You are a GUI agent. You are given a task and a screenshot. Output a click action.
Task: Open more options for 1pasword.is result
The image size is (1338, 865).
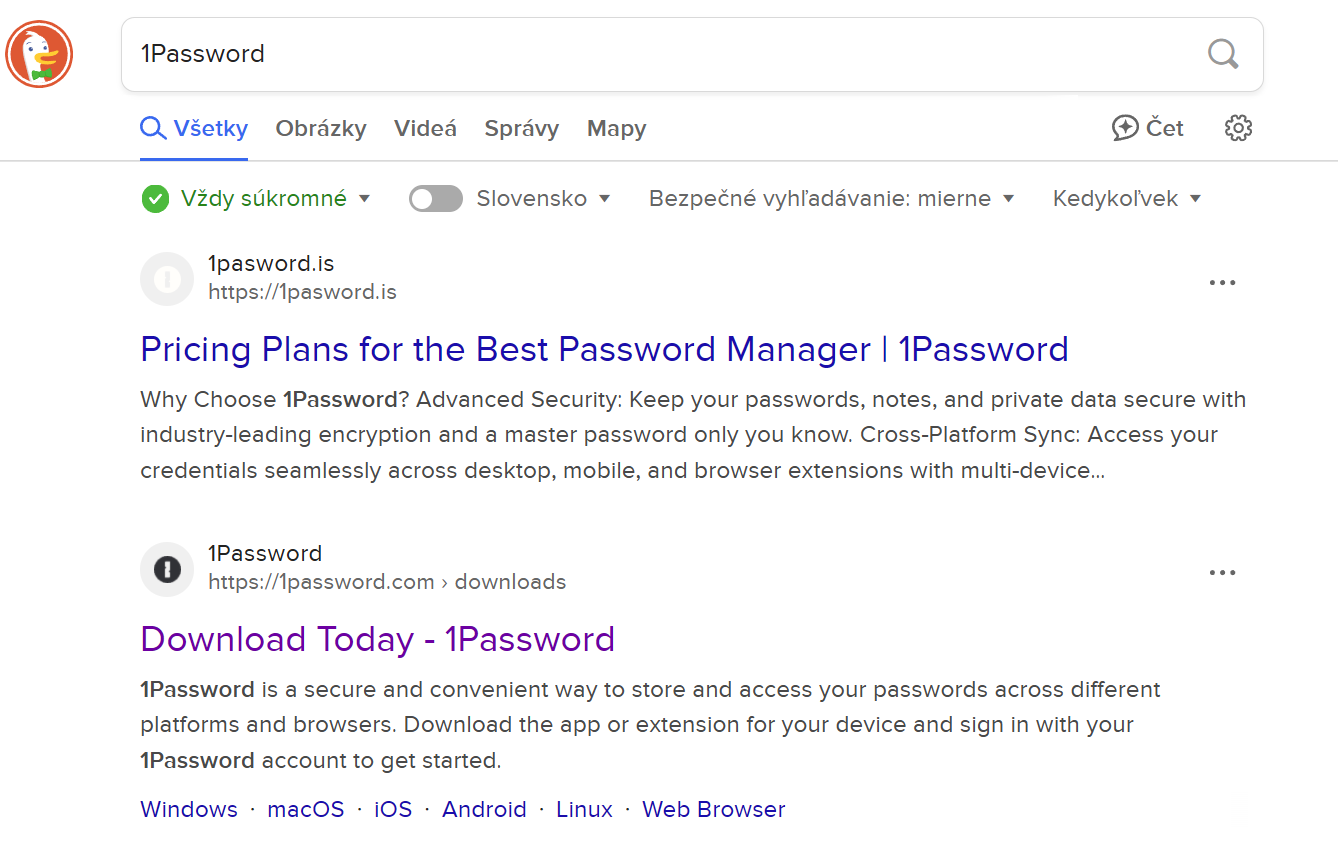pyautogui.click(x=1222, y=283)
